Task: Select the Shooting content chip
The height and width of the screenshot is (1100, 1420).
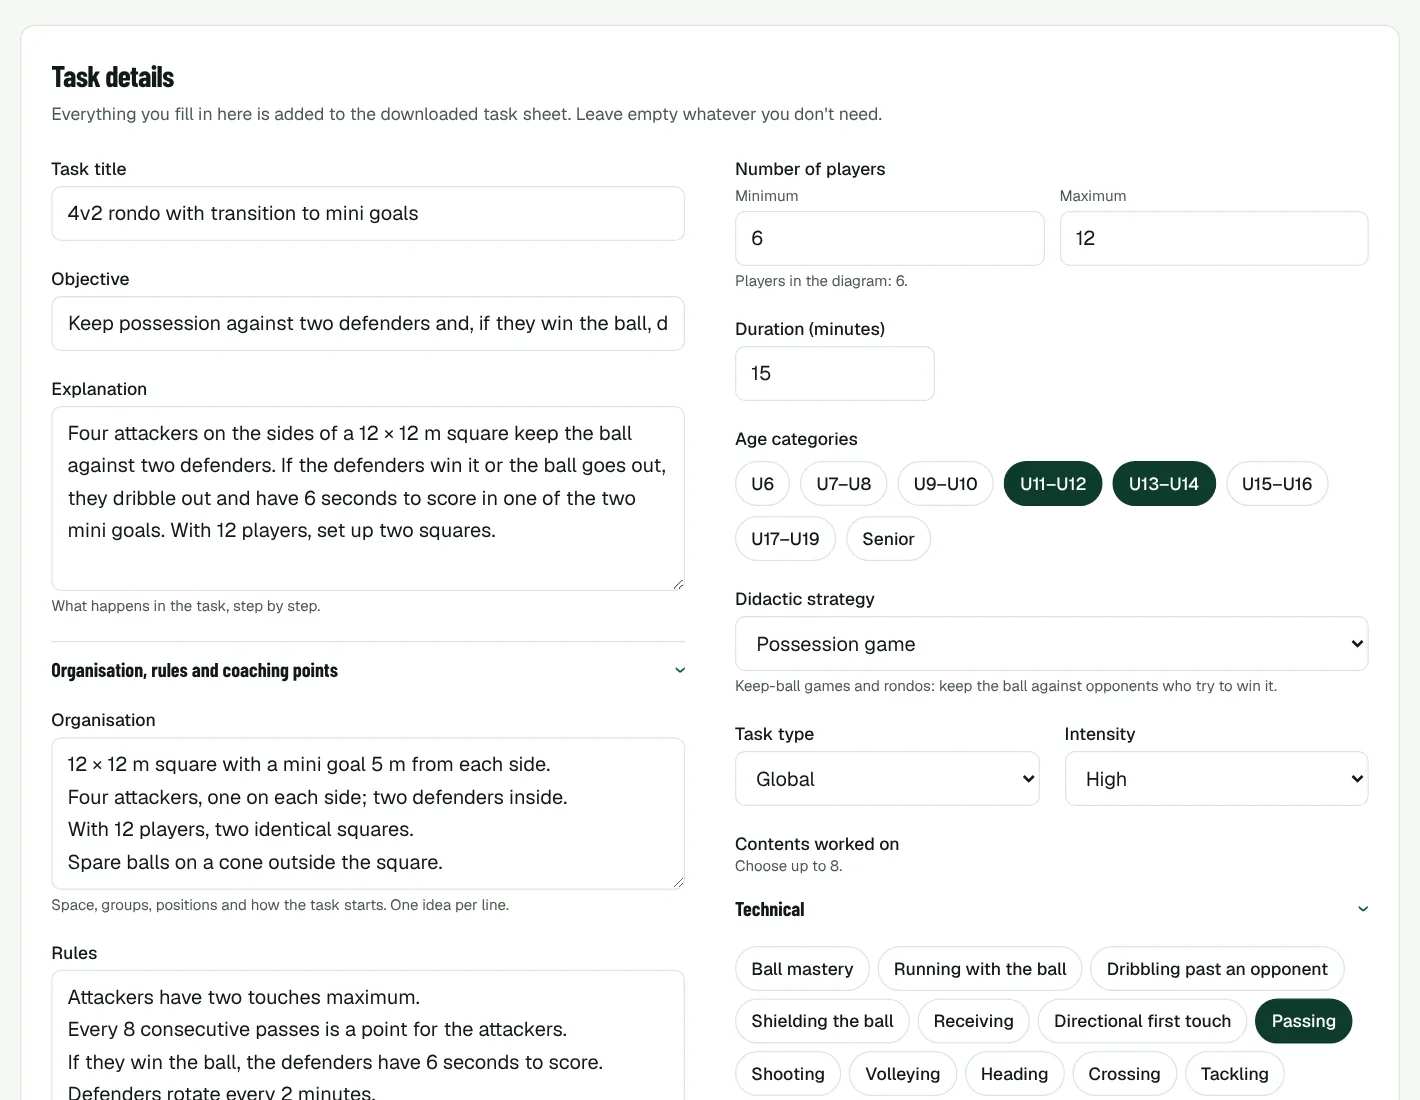Action: point(788,1074)
